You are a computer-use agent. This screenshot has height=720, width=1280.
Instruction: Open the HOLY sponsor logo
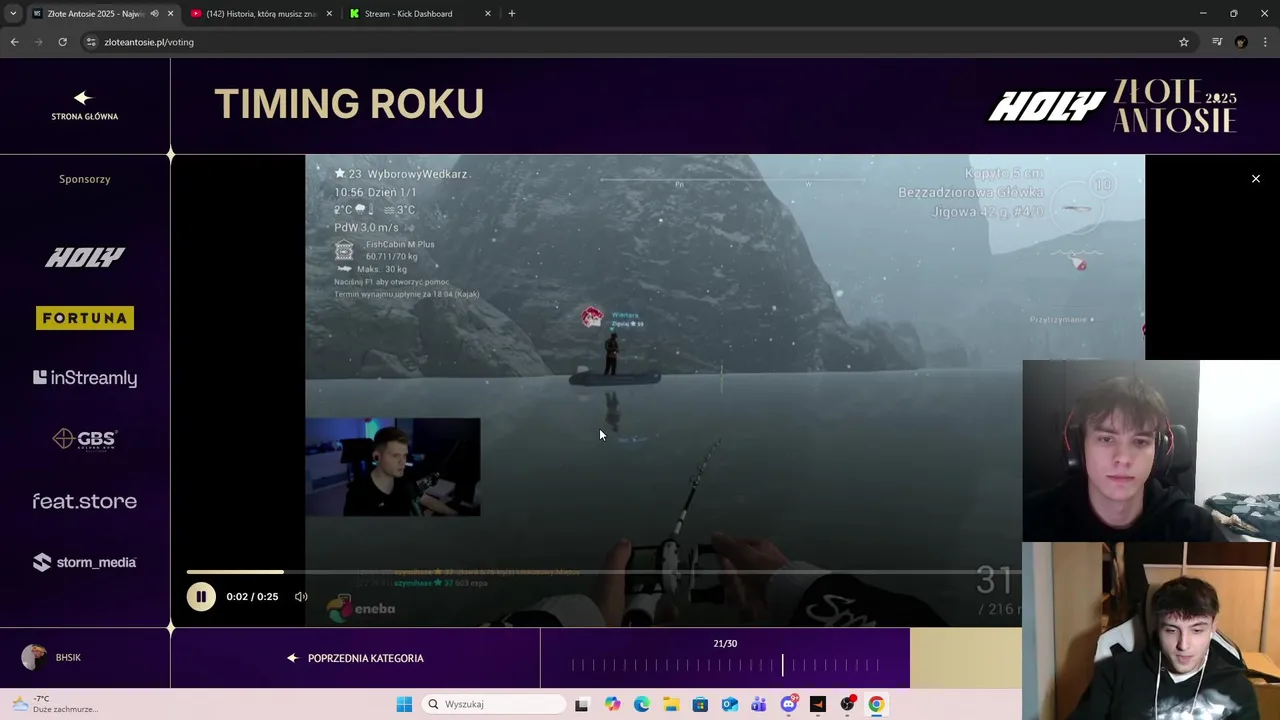(x=85, y=257)
